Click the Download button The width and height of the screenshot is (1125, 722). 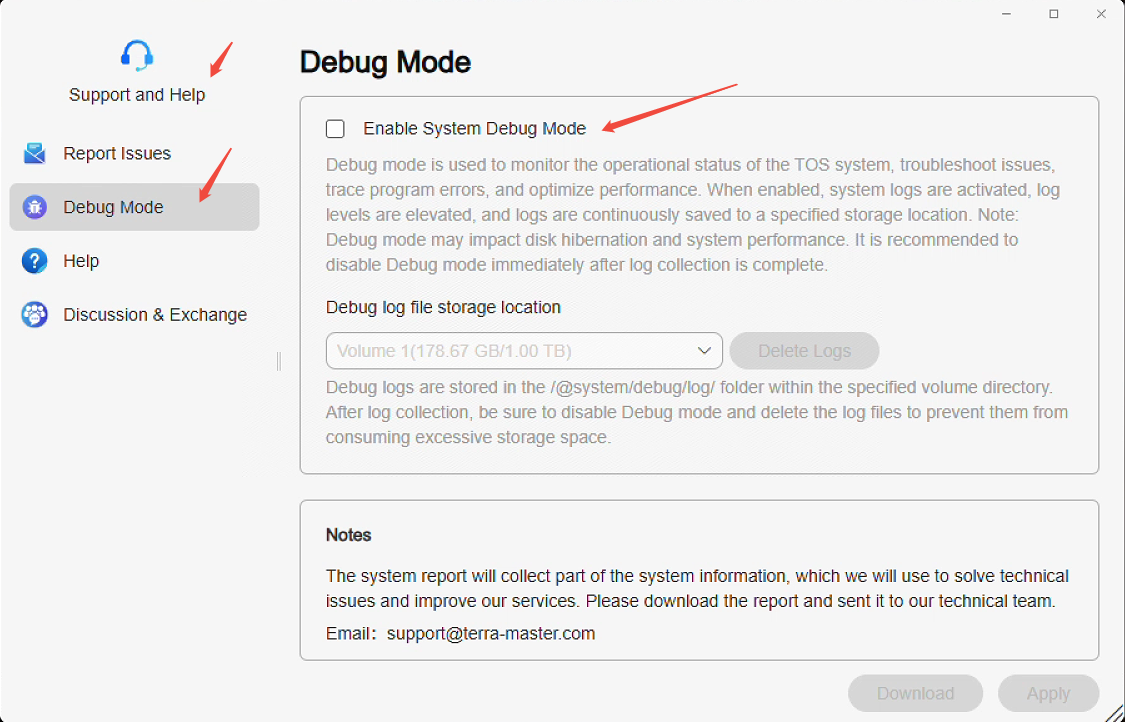[915, 693]
